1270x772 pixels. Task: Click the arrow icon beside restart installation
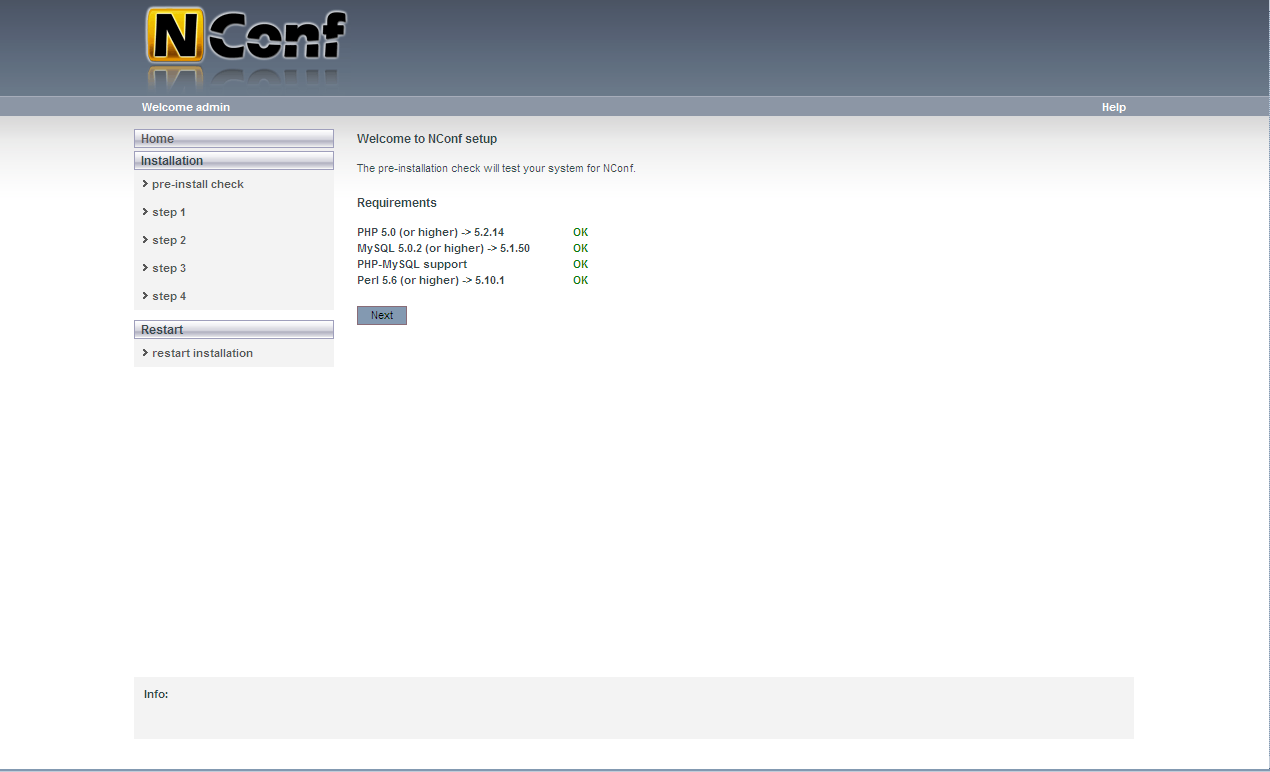pos(145,353)
